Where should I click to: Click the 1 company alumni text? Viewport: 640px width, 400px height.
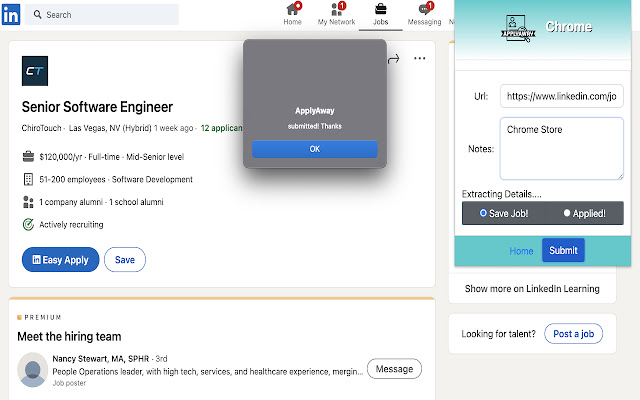tap(71, 202)
